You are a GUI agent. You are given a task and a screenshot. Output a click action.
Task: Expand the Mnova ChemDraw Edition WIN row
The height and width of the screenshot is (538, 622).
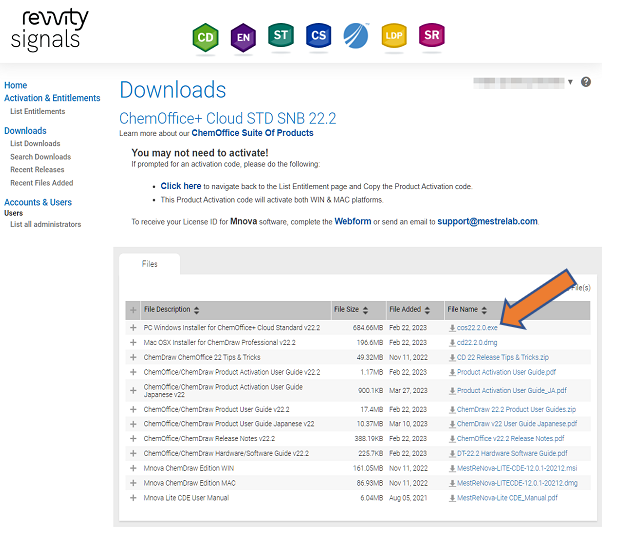pyautogui.click(x=133, y=468)
